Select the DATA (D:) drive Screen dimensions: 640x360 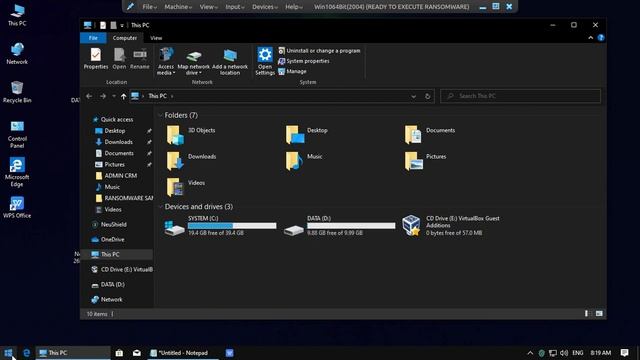coord(339,226)
